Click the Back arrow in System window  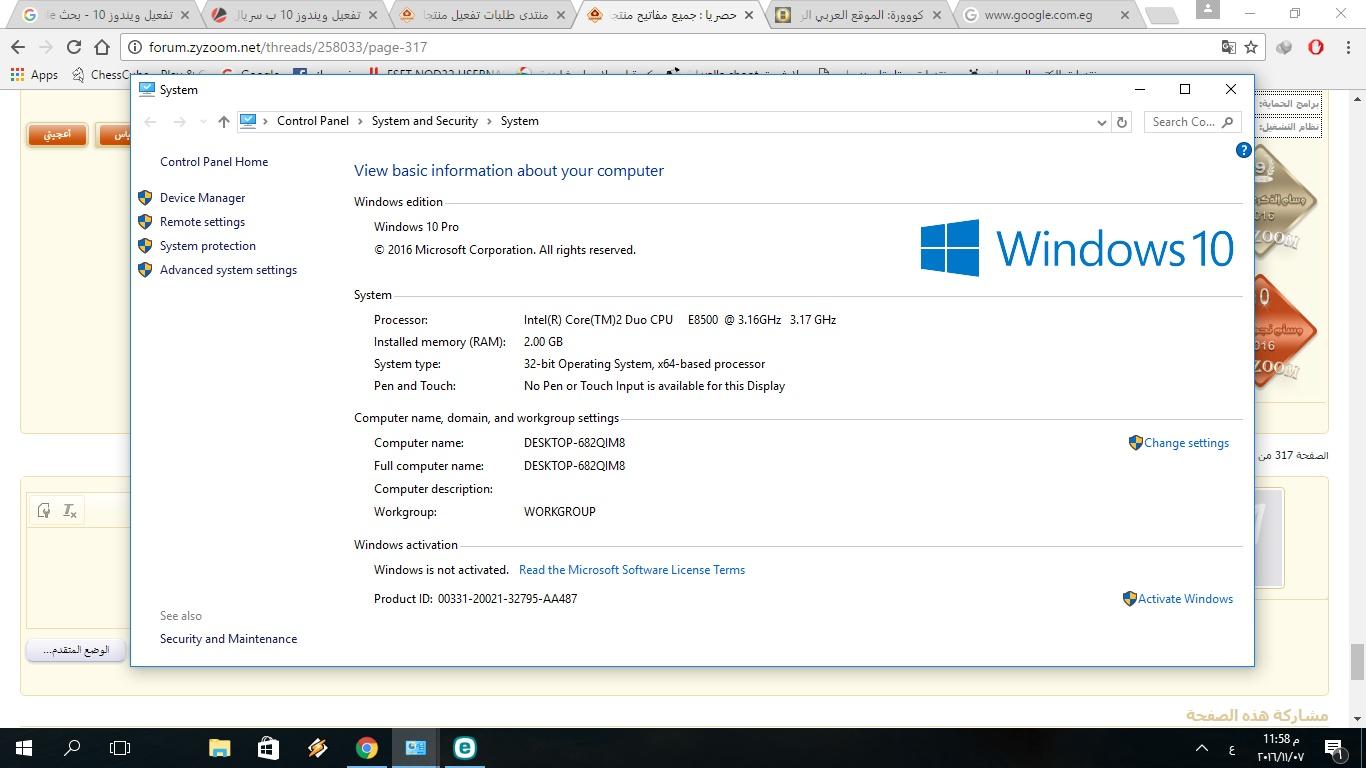coord(150,122)
